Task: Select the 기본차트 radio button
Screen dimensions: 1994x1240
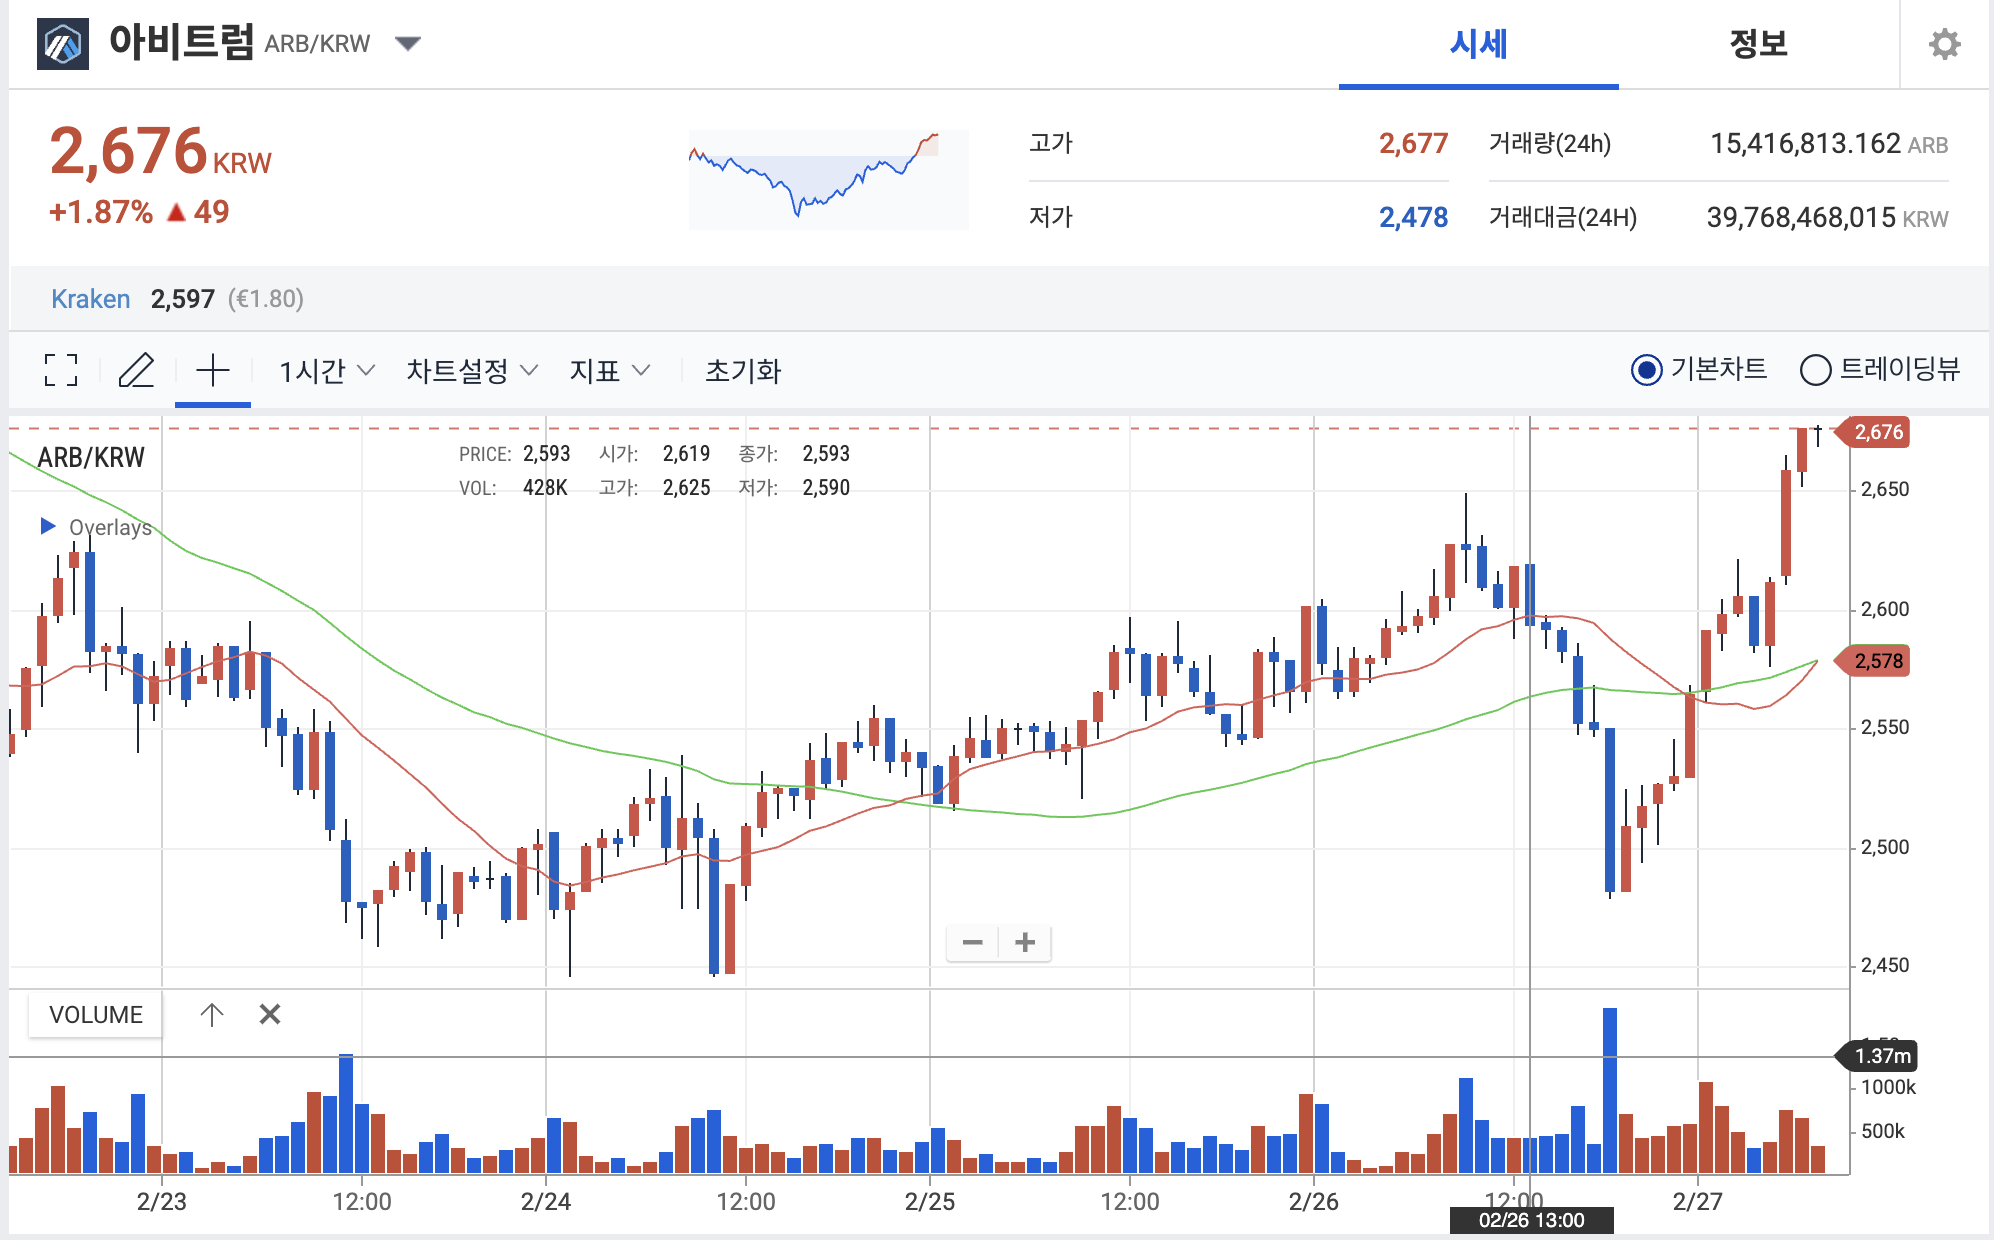Action: pos(1646,370)
